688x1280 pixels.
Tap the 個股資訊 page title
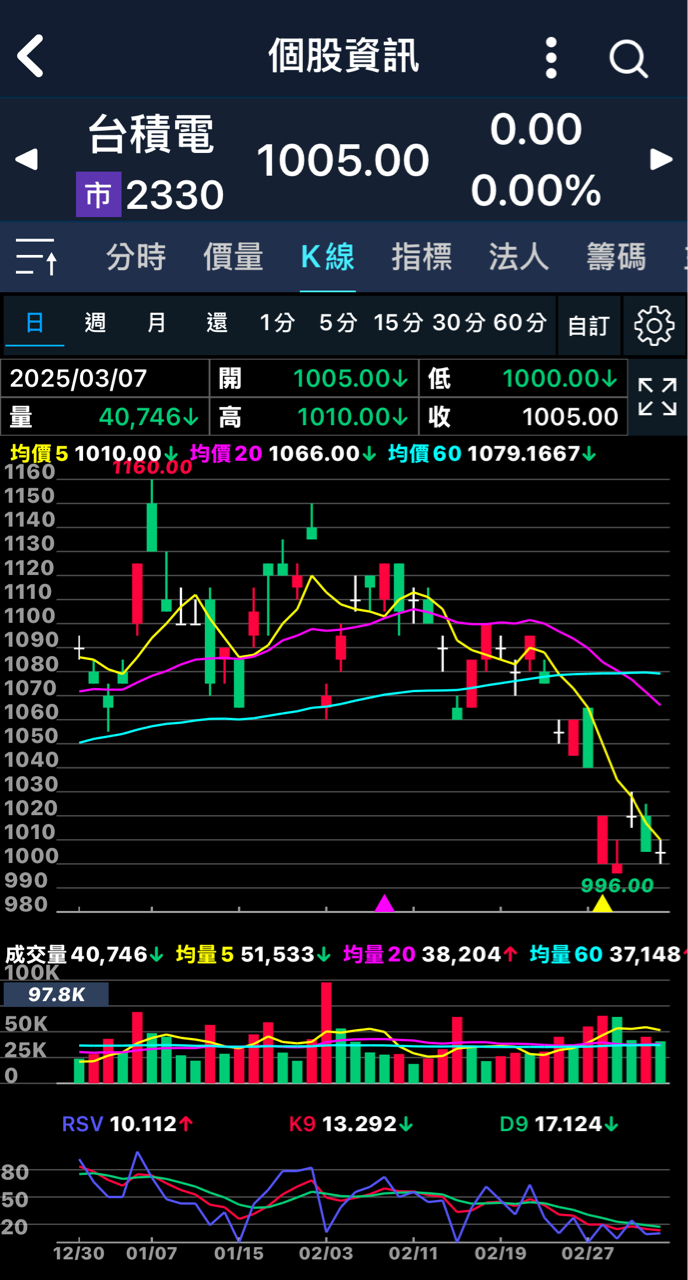click(x=343, y=57)
